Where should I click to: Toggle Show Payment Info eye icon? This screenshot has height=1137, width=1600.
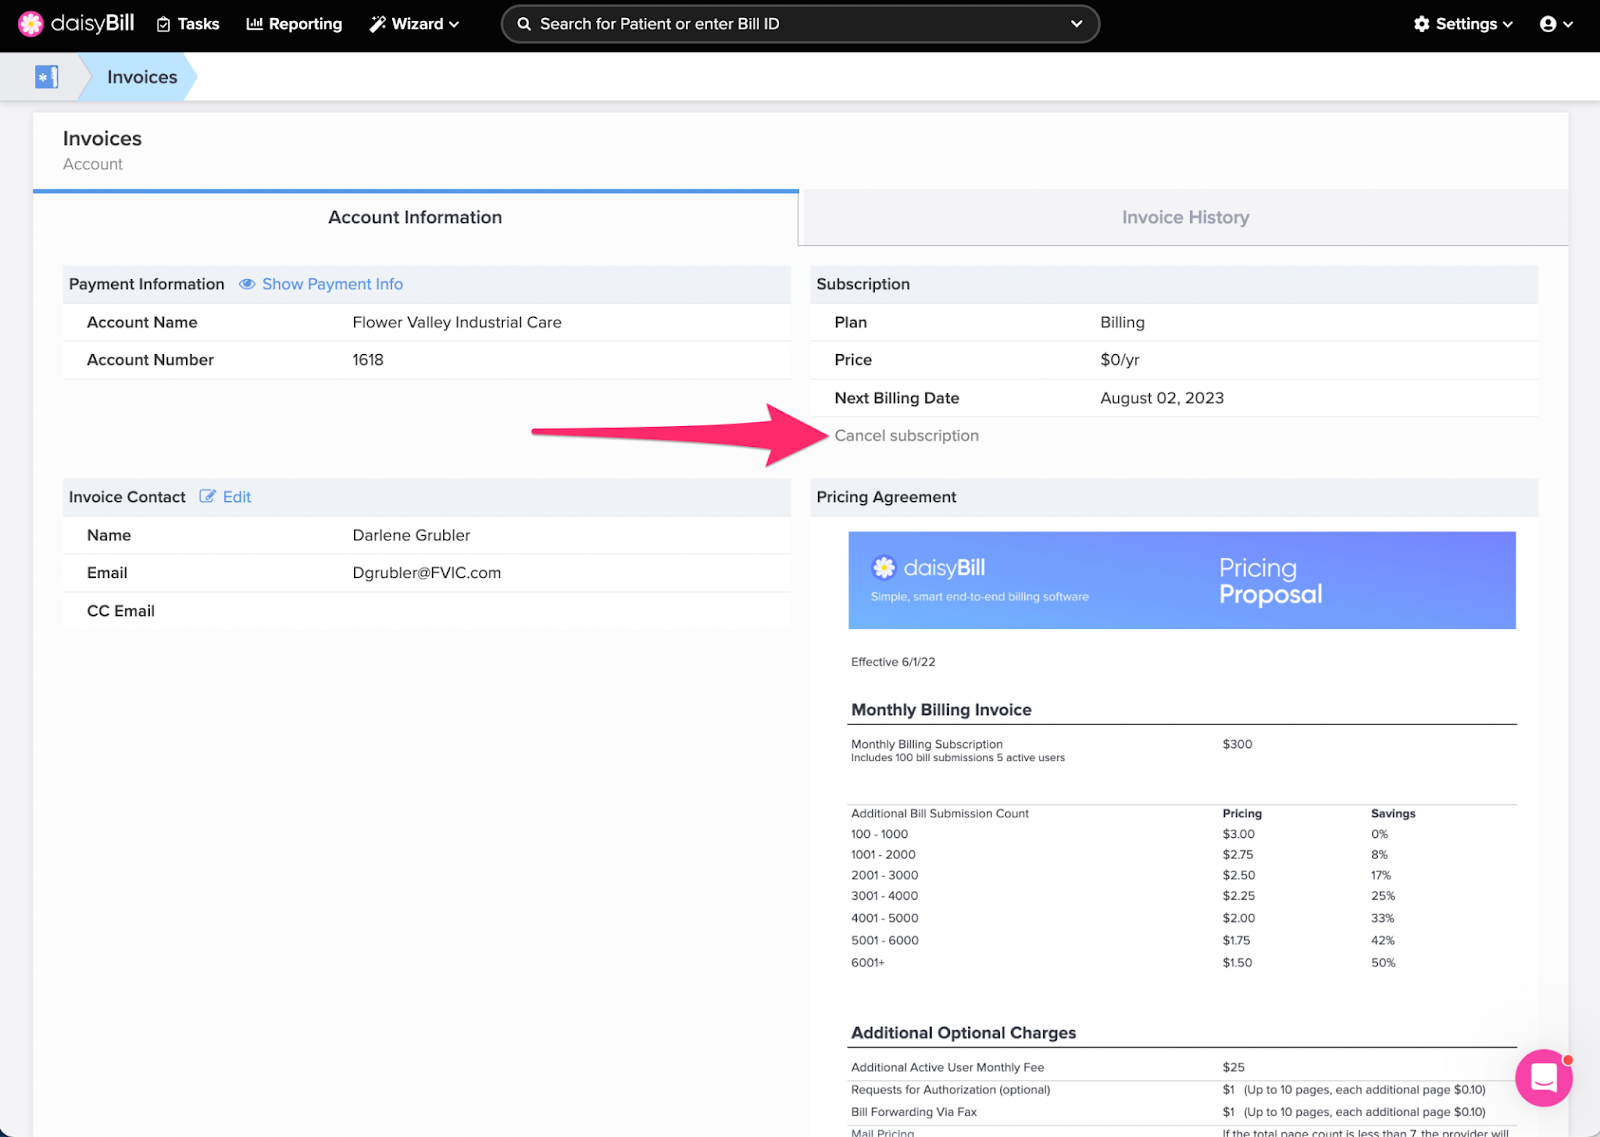[x=247, y=284]
